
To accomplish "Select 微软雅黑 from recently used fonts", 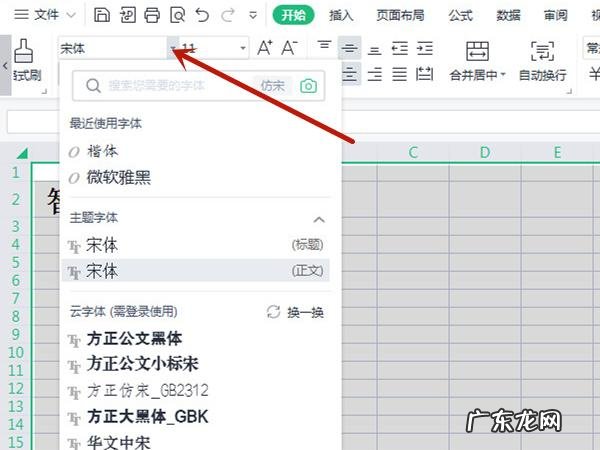I will tap(195, 178).
